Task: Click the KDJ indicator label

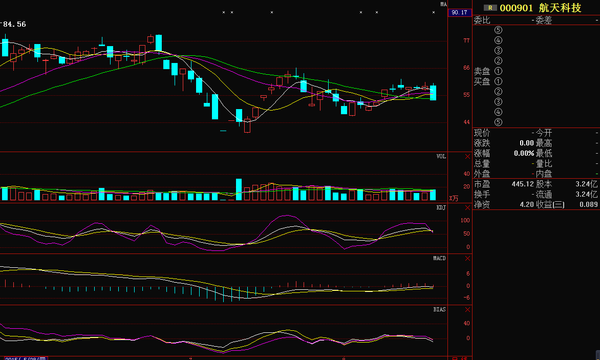Action: [x=441, y=207]
